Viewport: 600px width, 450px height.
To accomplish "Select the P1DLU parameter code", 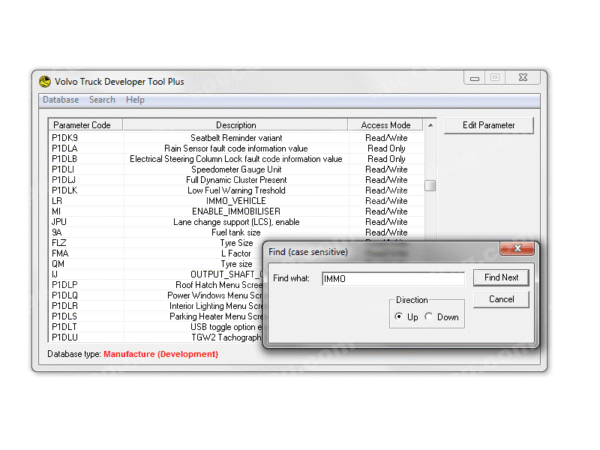I will (65, 338).
